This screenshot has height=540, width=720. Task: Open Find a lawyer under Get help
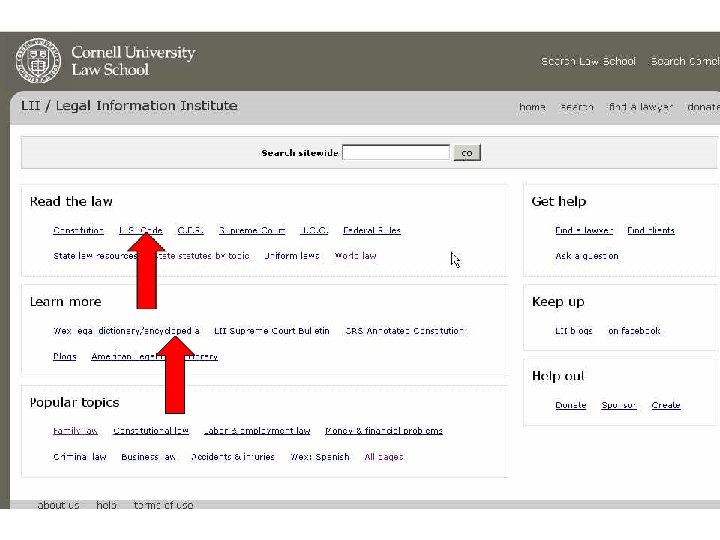point(584,230)
